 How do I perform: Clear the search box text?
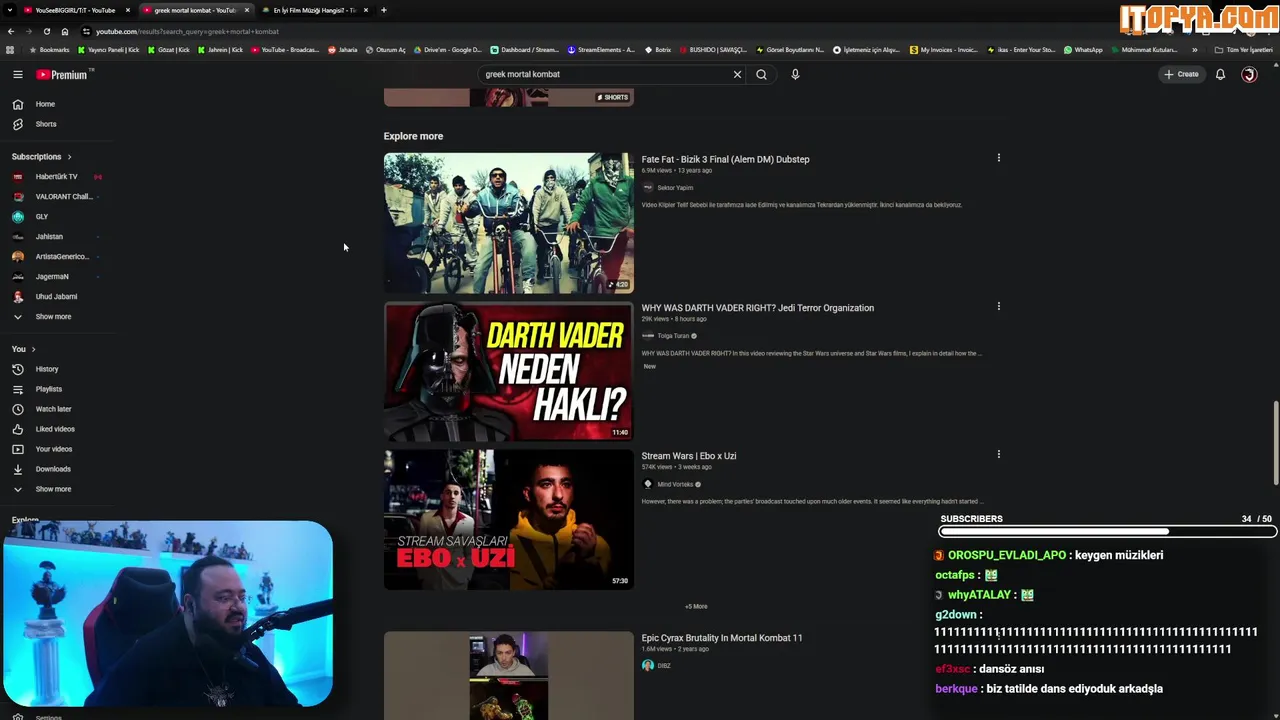coord(737,74)
